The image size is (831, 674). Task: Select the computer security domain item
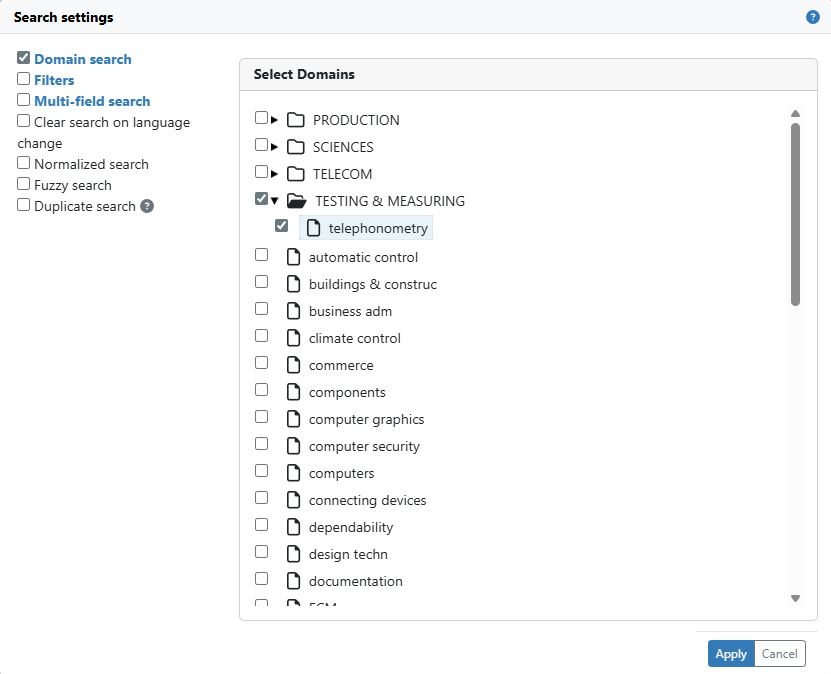pos(364,447)
